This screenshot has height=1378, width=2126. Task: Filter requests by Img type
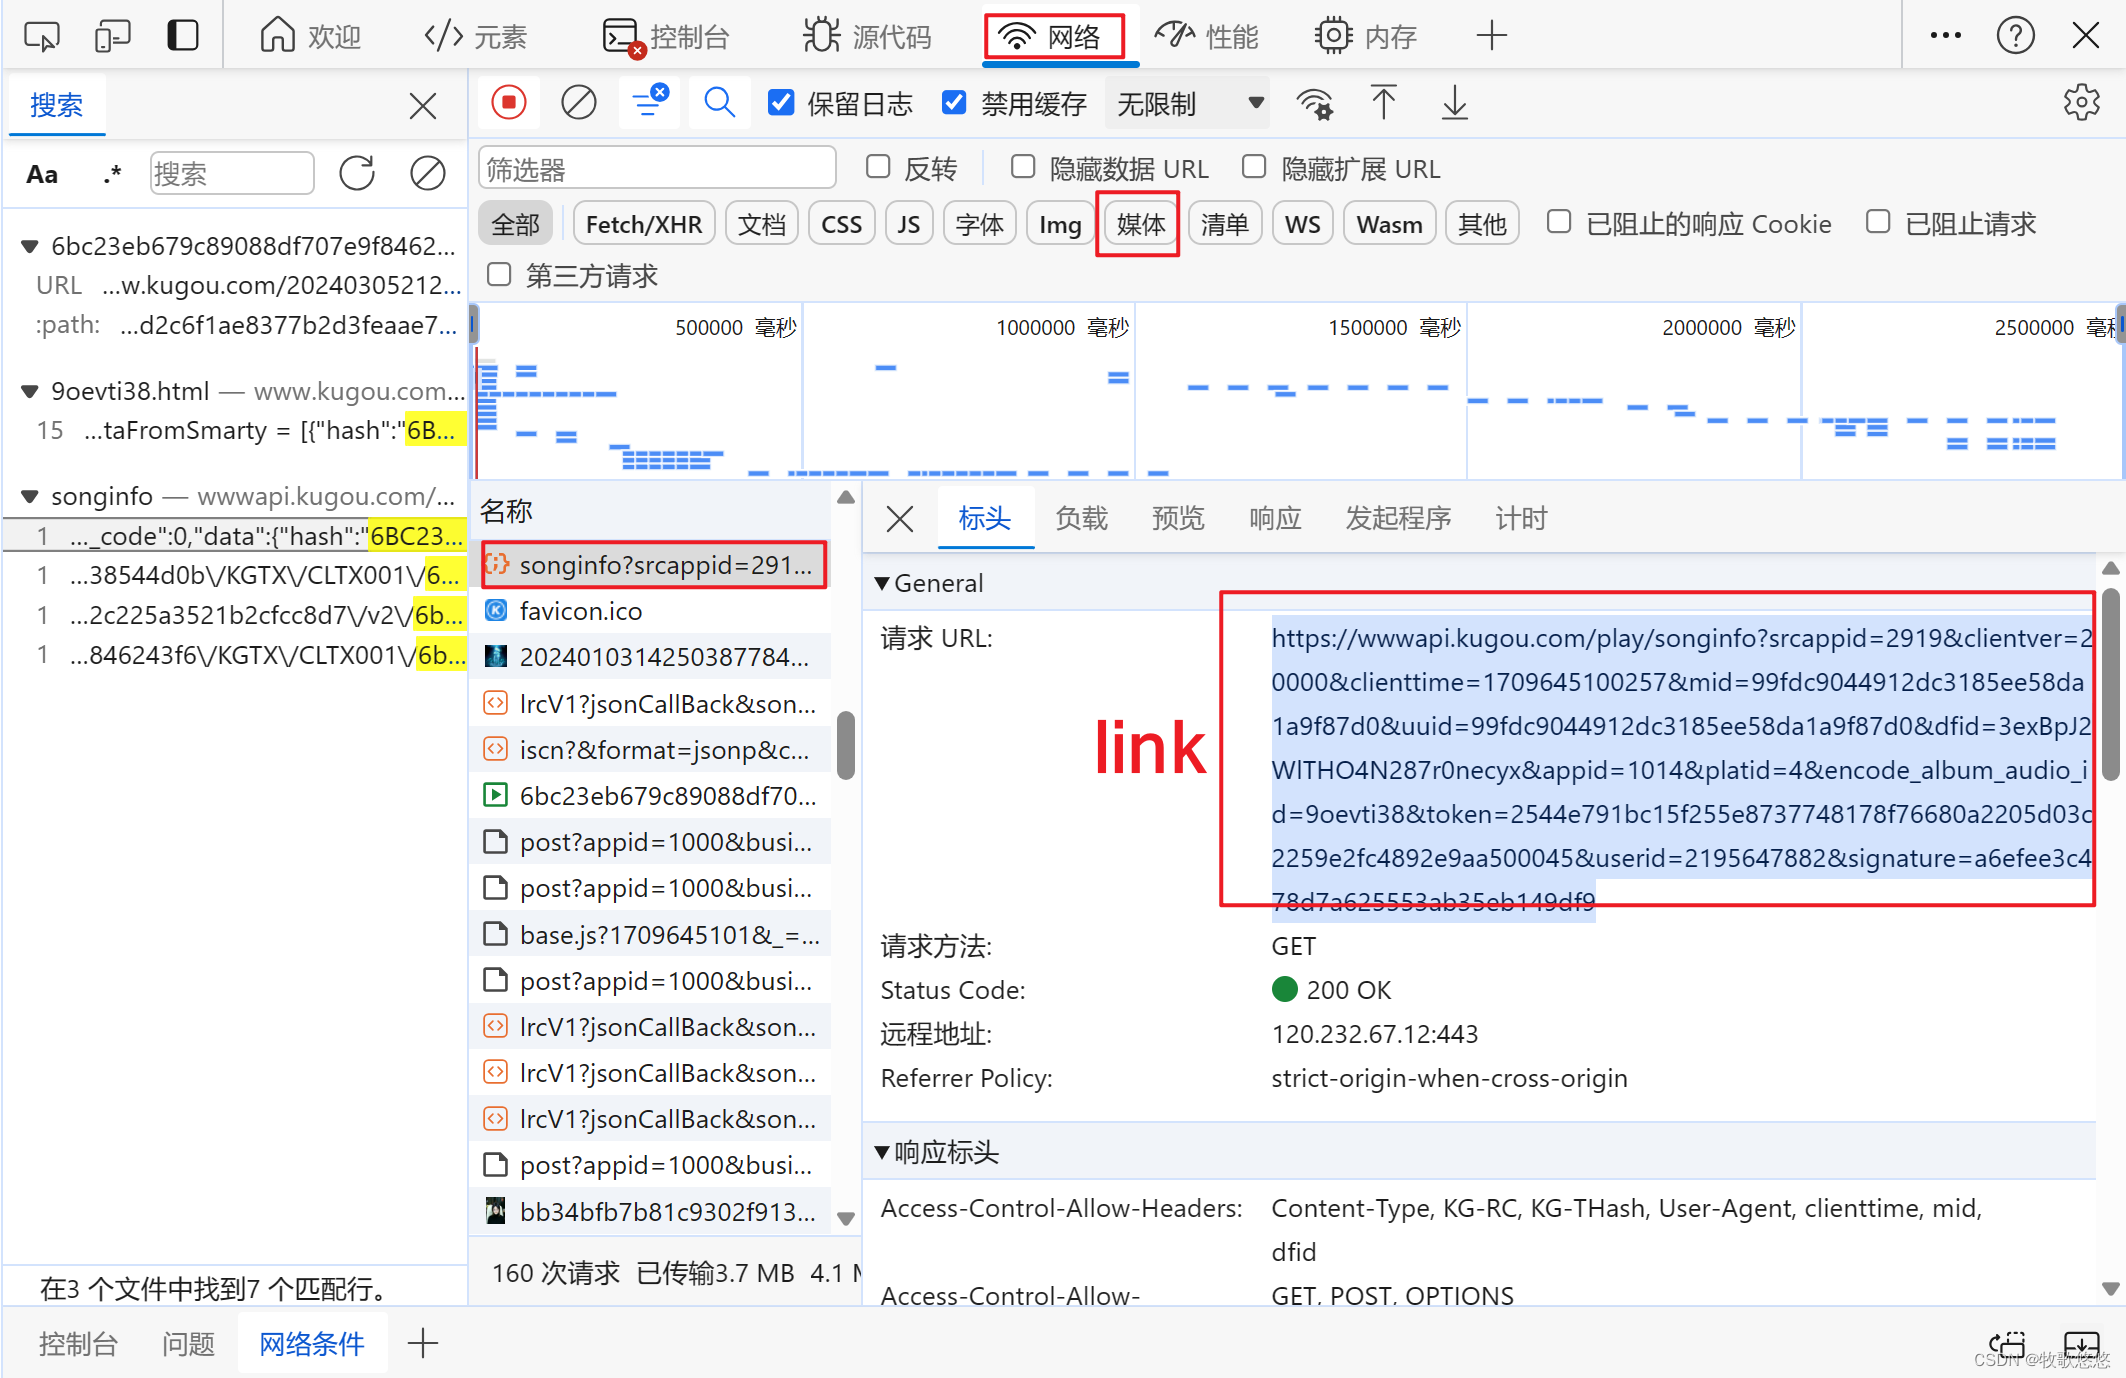[1060, 224]
